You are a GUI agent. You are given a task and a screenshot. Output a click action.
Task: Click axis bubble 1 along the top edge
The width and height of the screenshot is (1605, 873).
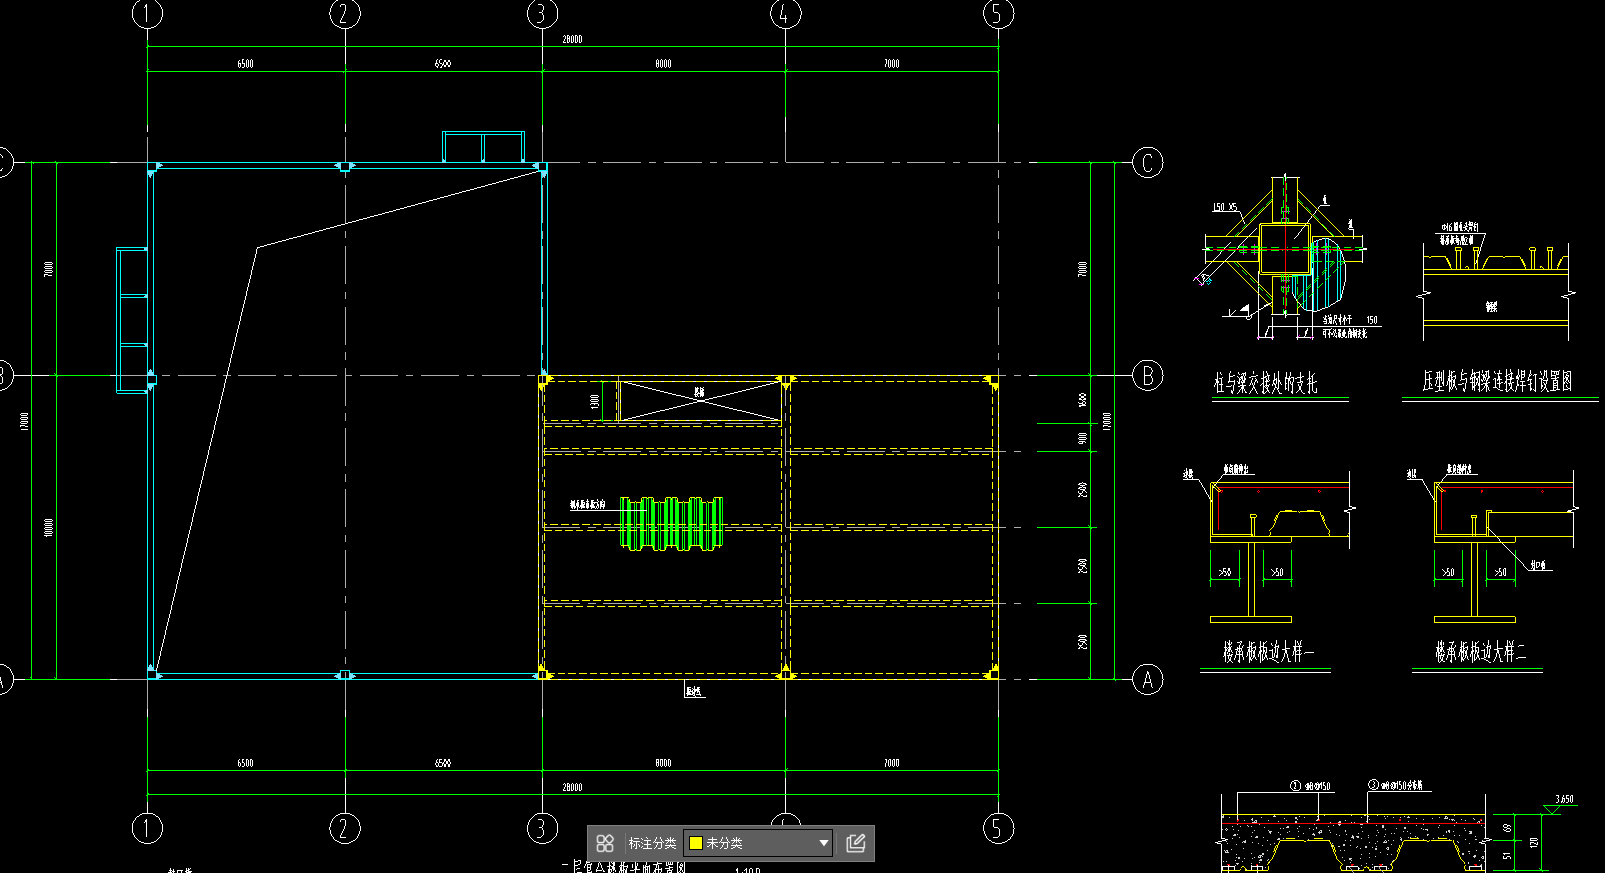coord(147,13)
